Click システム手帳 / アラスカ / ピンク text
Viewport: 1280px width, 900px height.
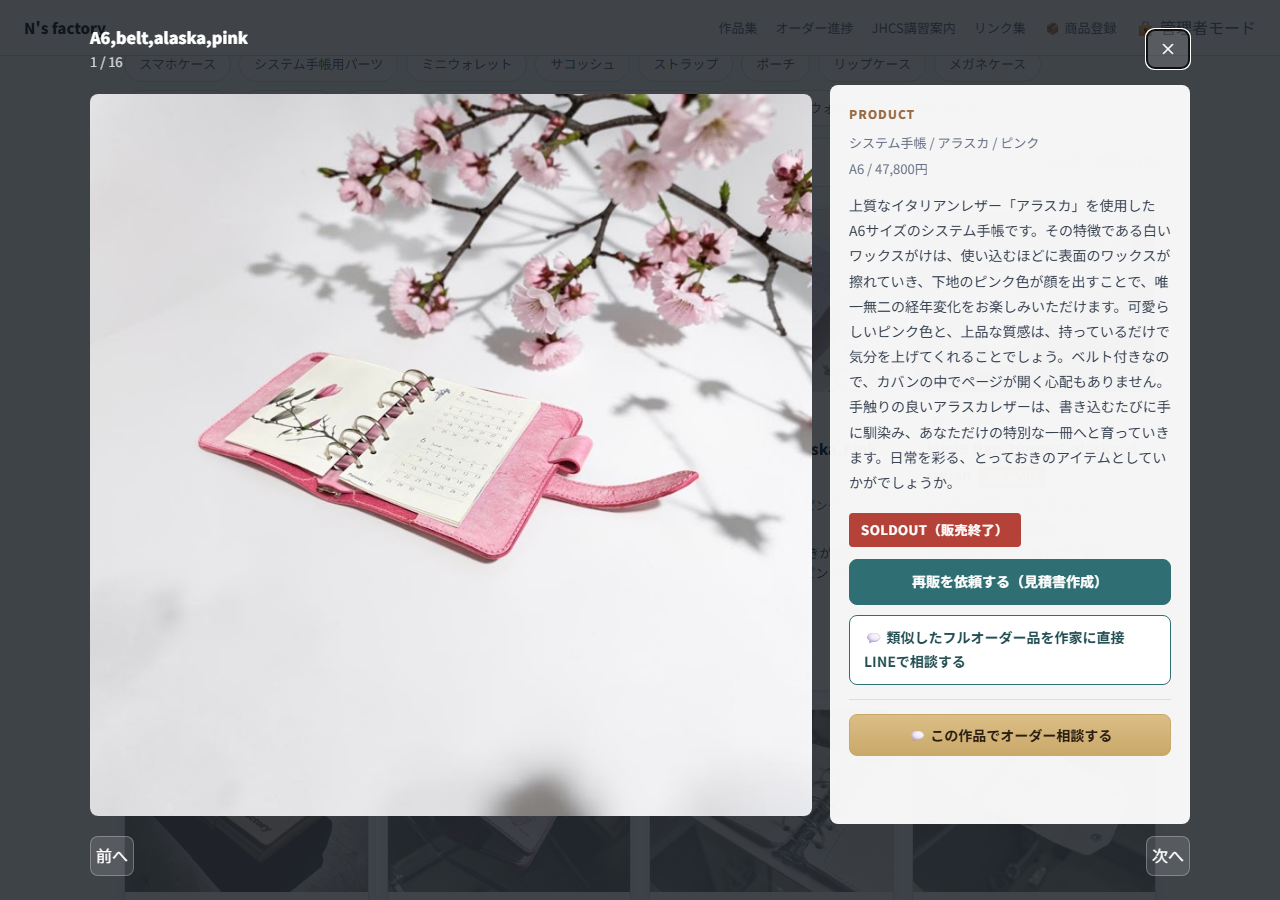click(944, 143)
